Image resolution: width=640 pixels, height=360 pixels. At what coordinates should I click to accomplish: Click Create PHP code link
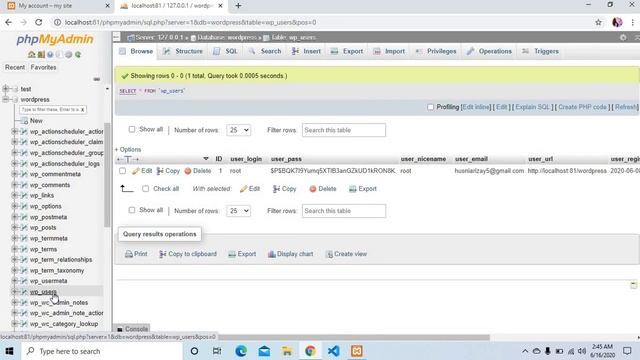(582, 107)
